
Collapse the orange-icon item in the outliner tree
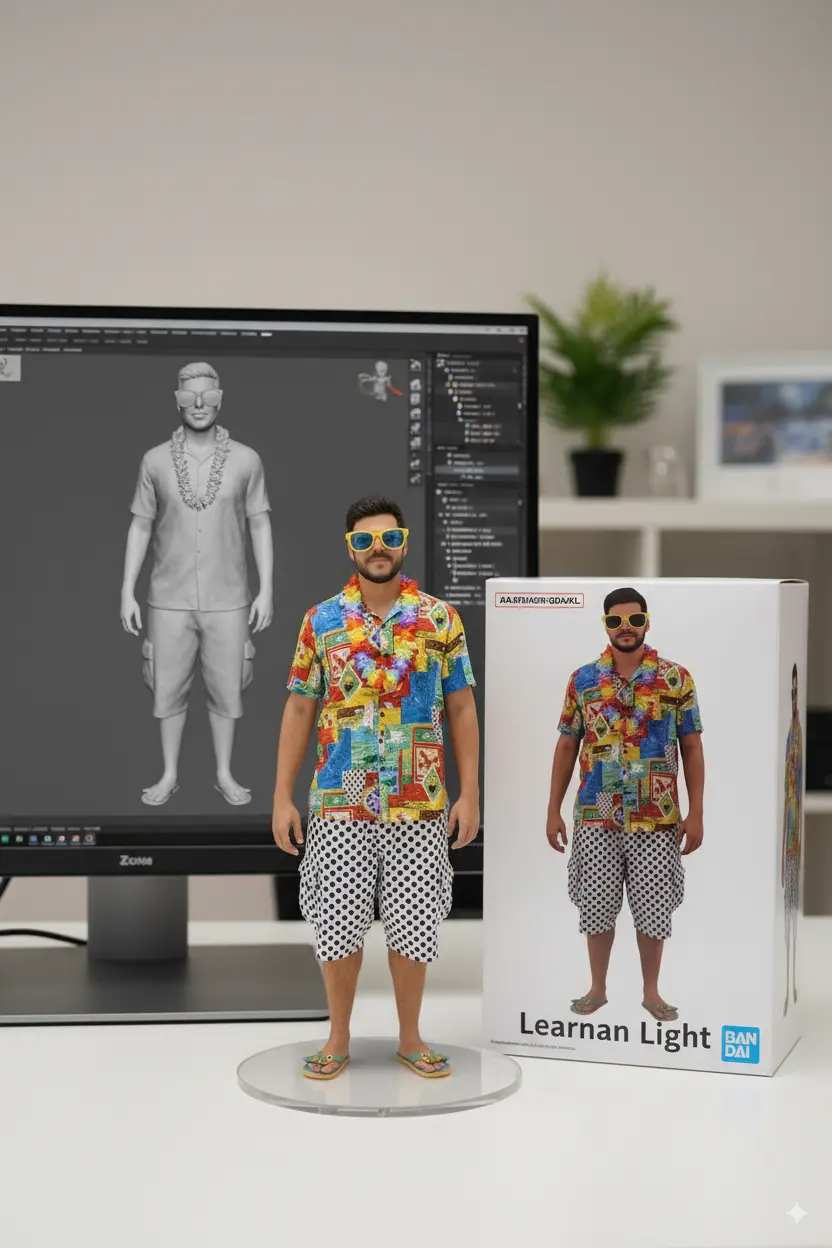click(x=447, y=383)
